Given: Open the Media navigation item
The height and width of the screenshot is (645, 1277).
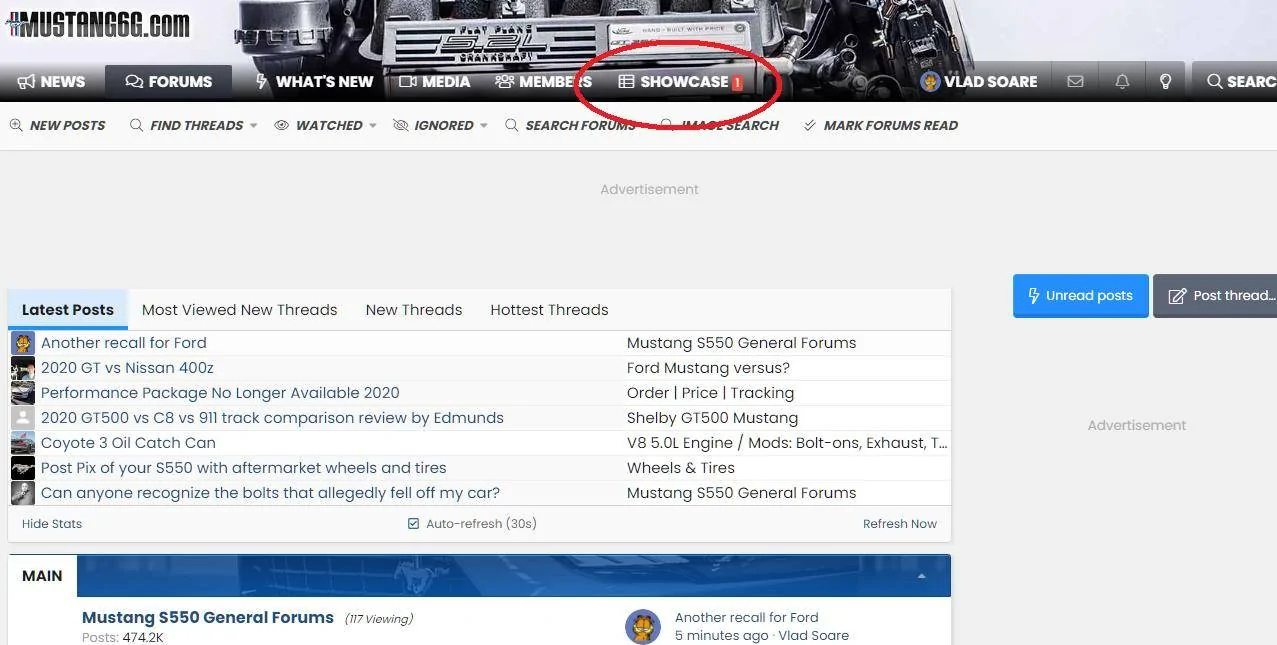Looking at the screenshot, I should (434, 82).
